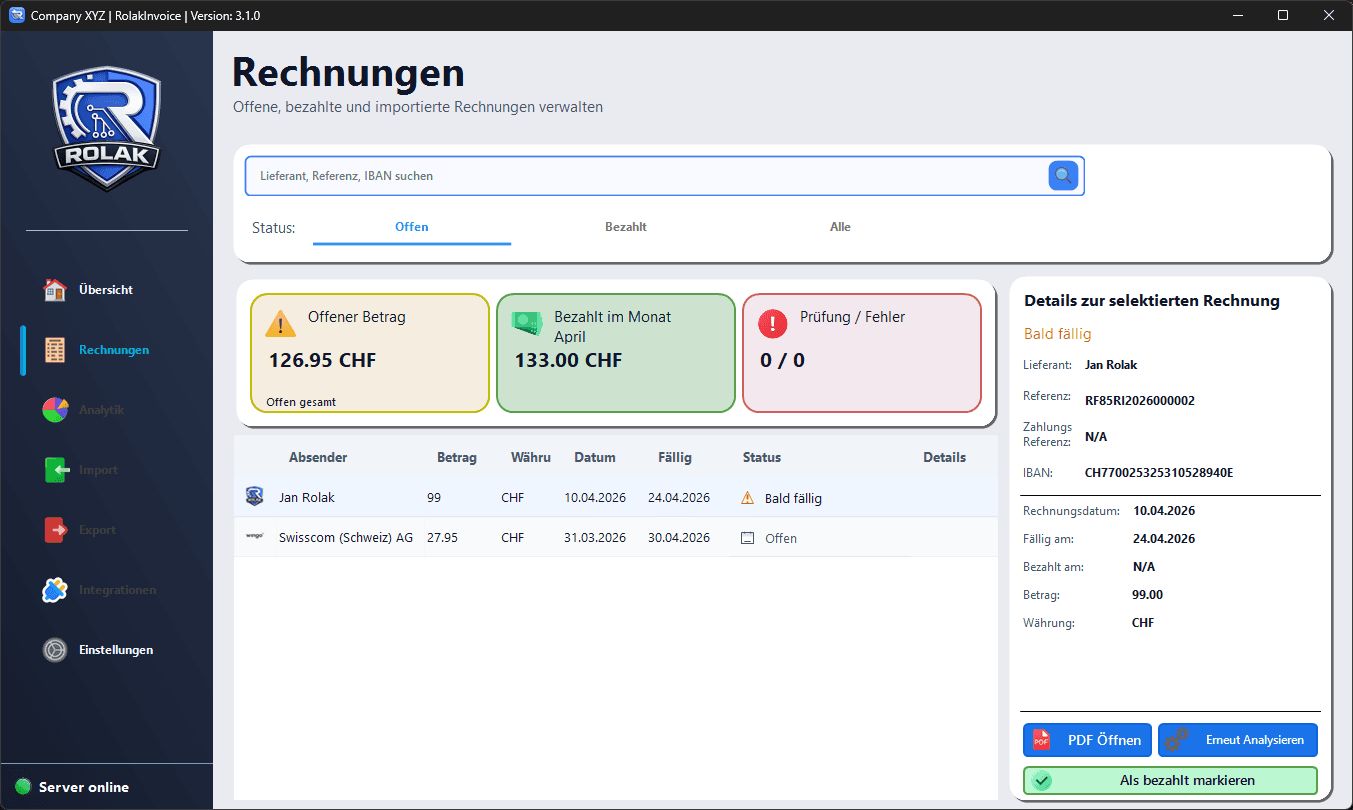The image size is (1353, 810).
Task: Click the green Import arrow icon
Action: tap(55, 470)
